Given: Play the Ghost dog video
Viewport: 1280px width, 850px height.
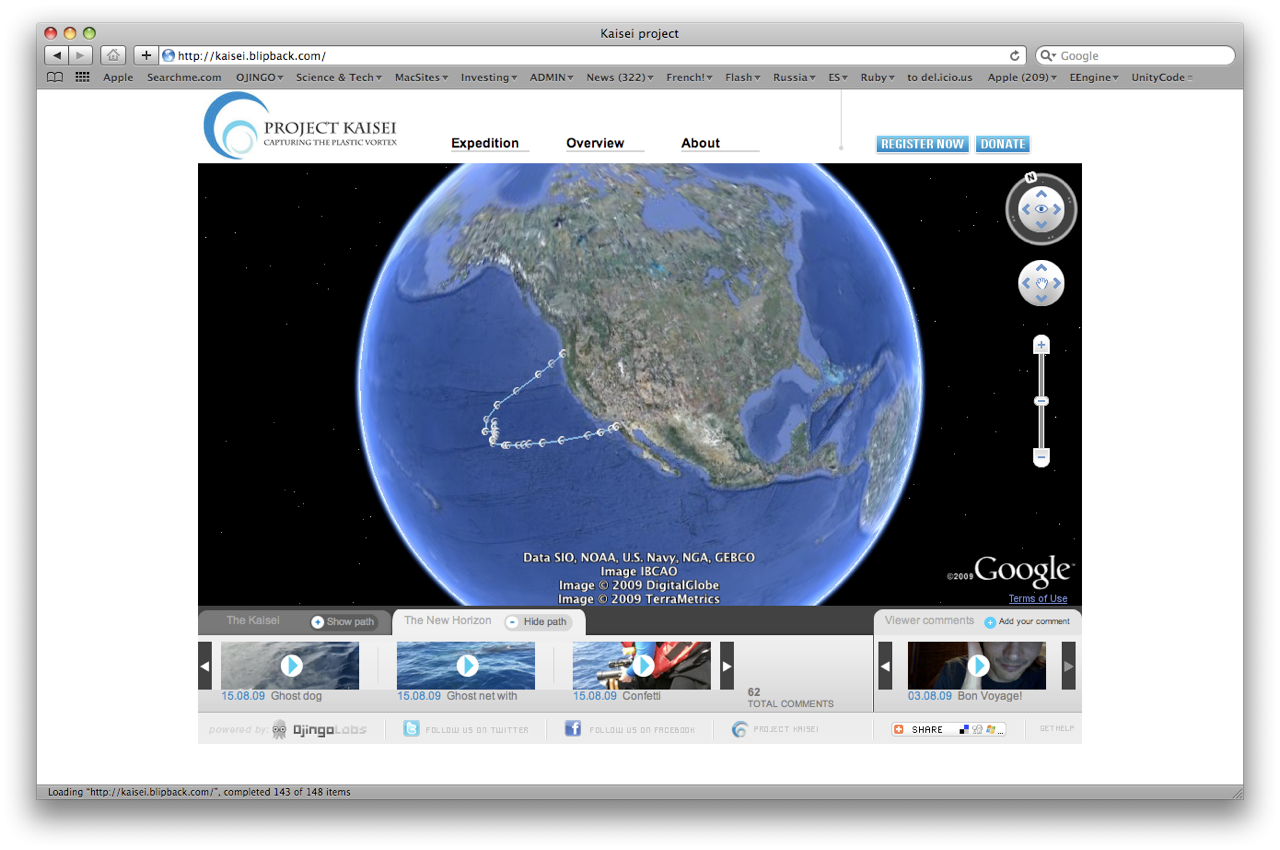Looking at the screenshot, I should 291,665.
